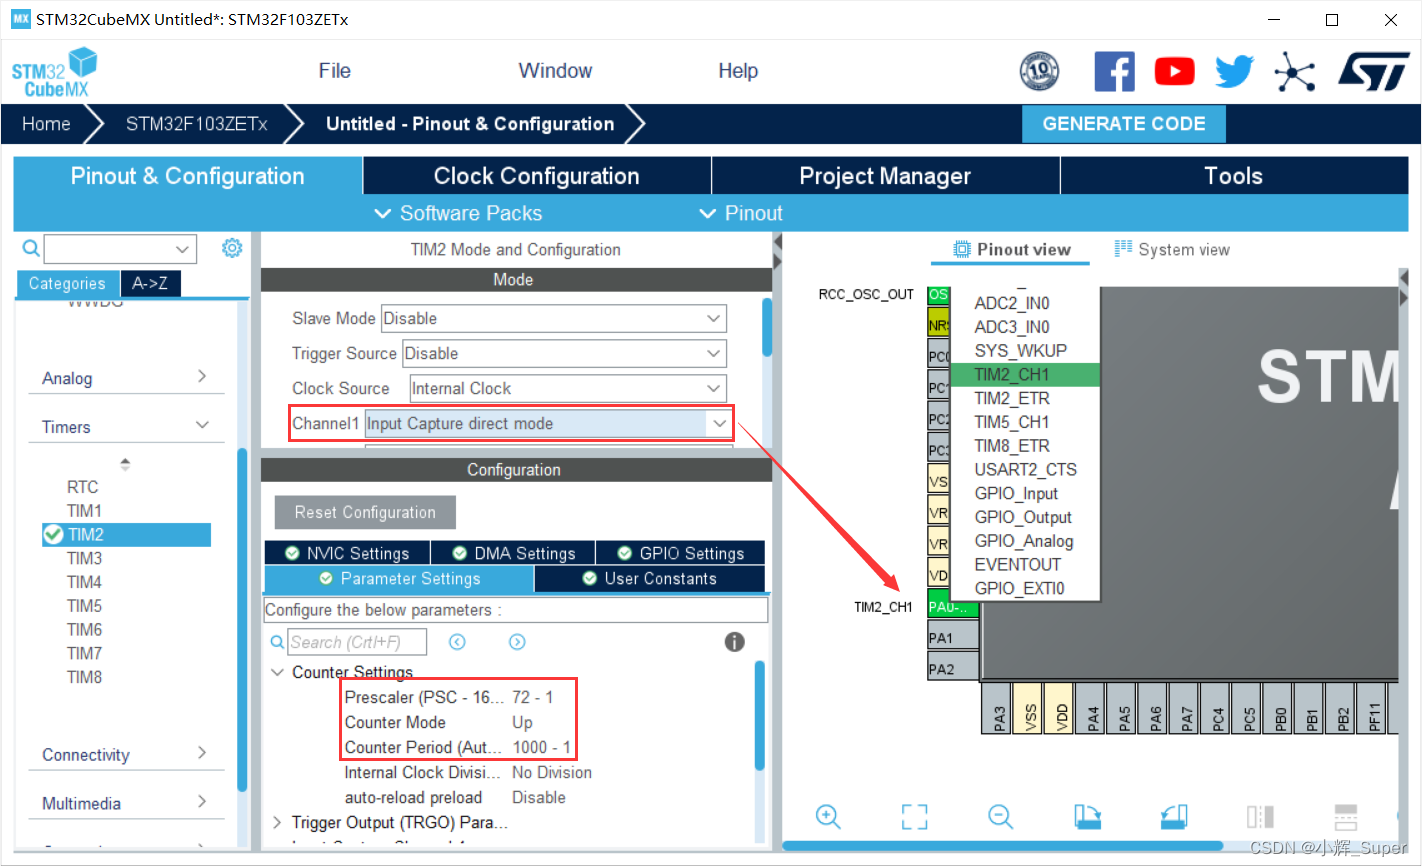Click the parameter Search (Ctrl+F) field
1422x866 pixels.
[357, 642]
